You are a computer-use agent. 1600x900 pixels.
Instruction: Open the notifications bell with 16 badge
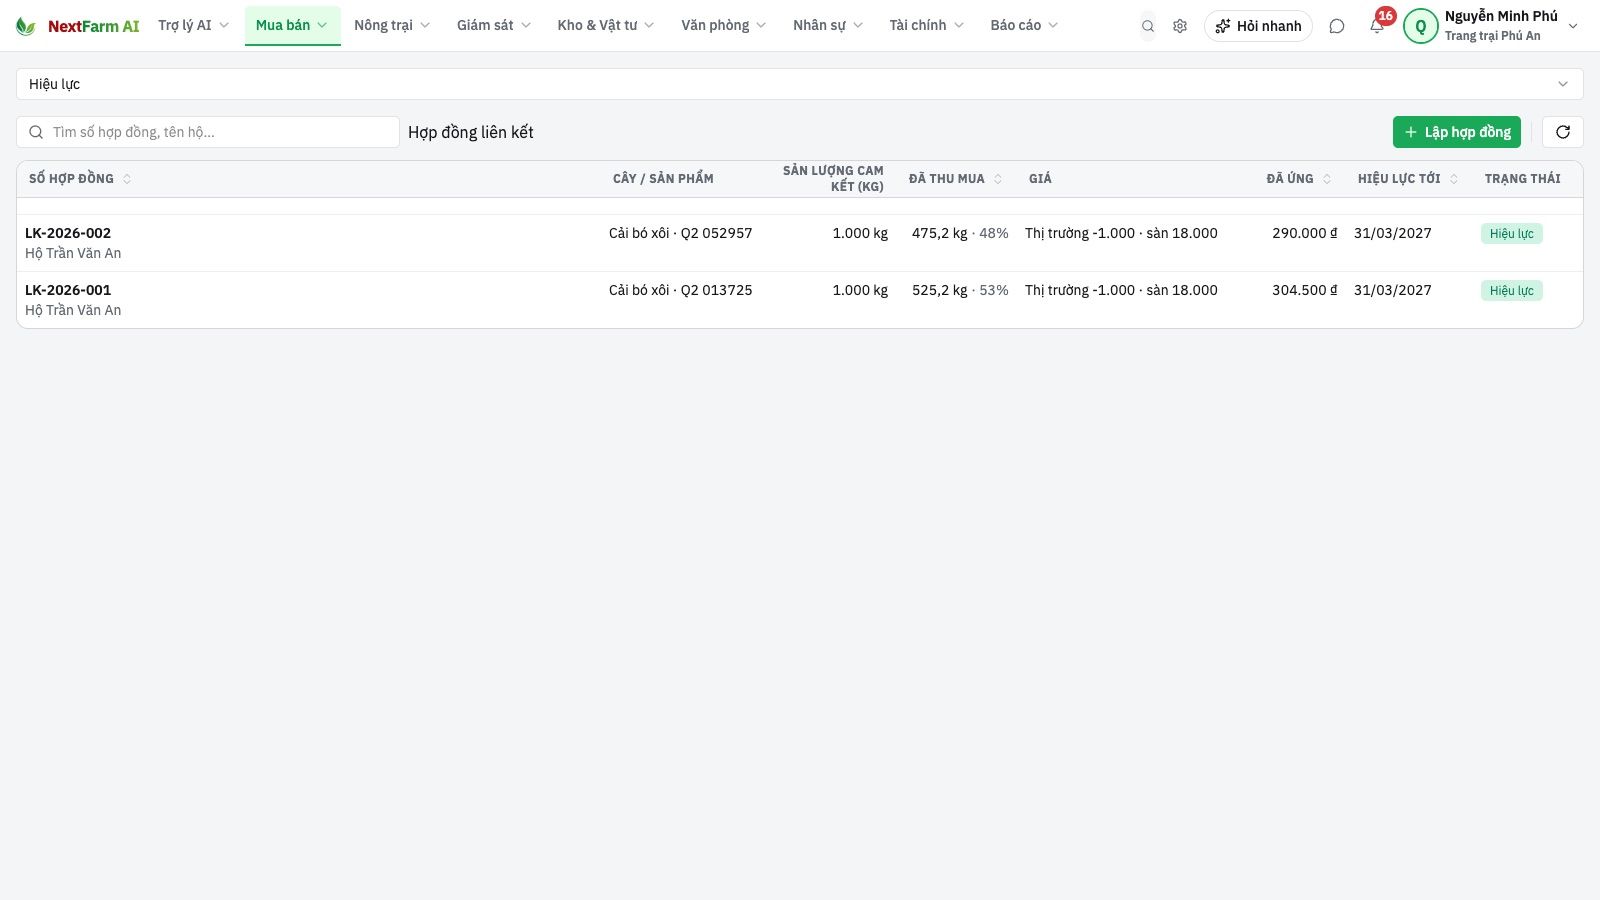point(1378,24)
